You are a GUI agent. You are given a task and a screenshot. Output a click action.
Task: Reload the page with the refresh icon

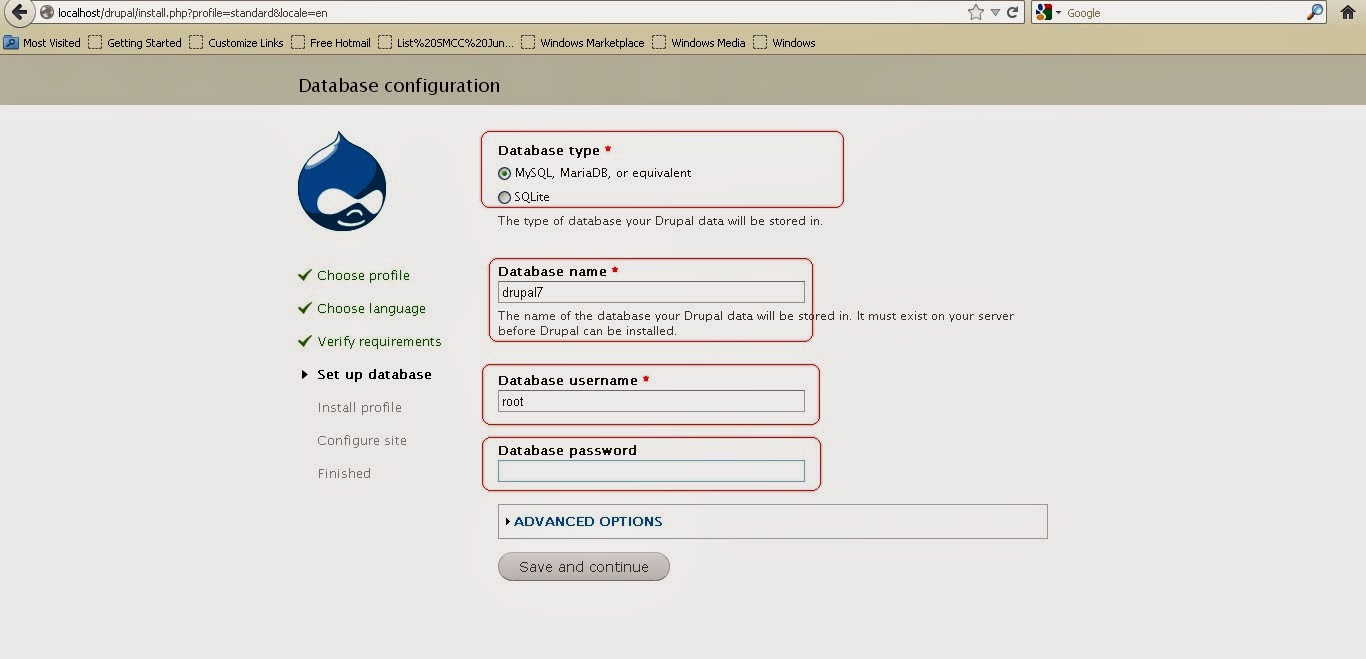click(x=1013, y=13)
